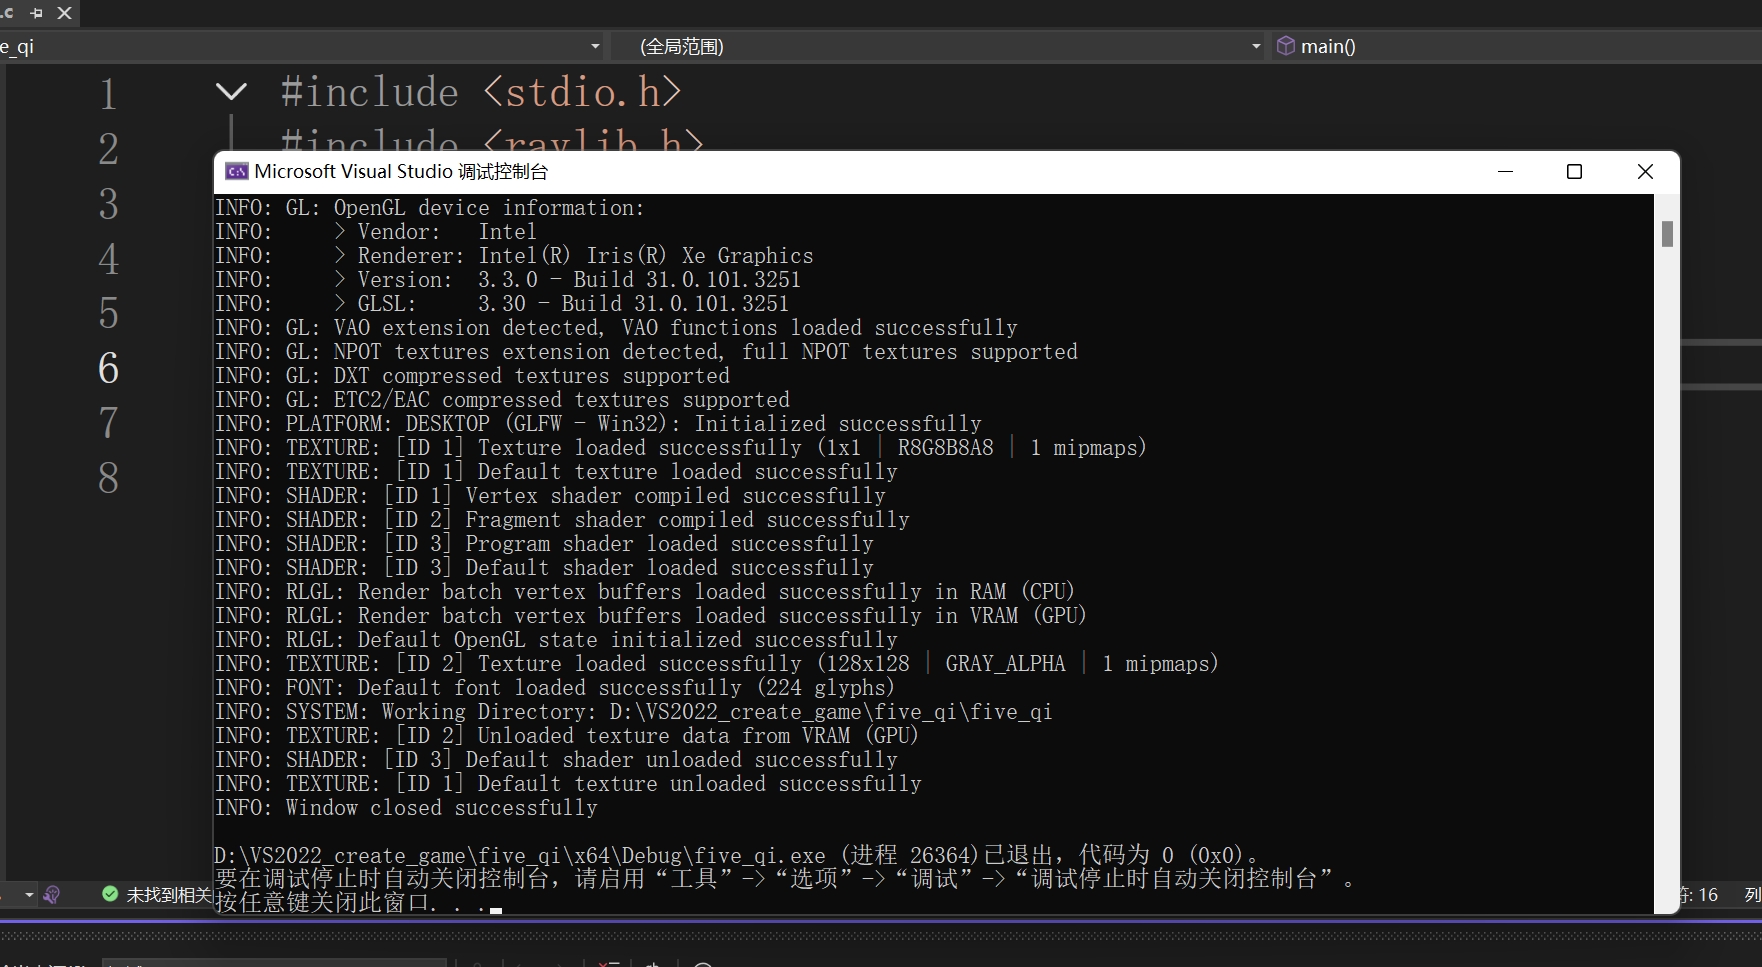Pin the open editor tab
The image size is (1762, 967).
coord(37,13)
